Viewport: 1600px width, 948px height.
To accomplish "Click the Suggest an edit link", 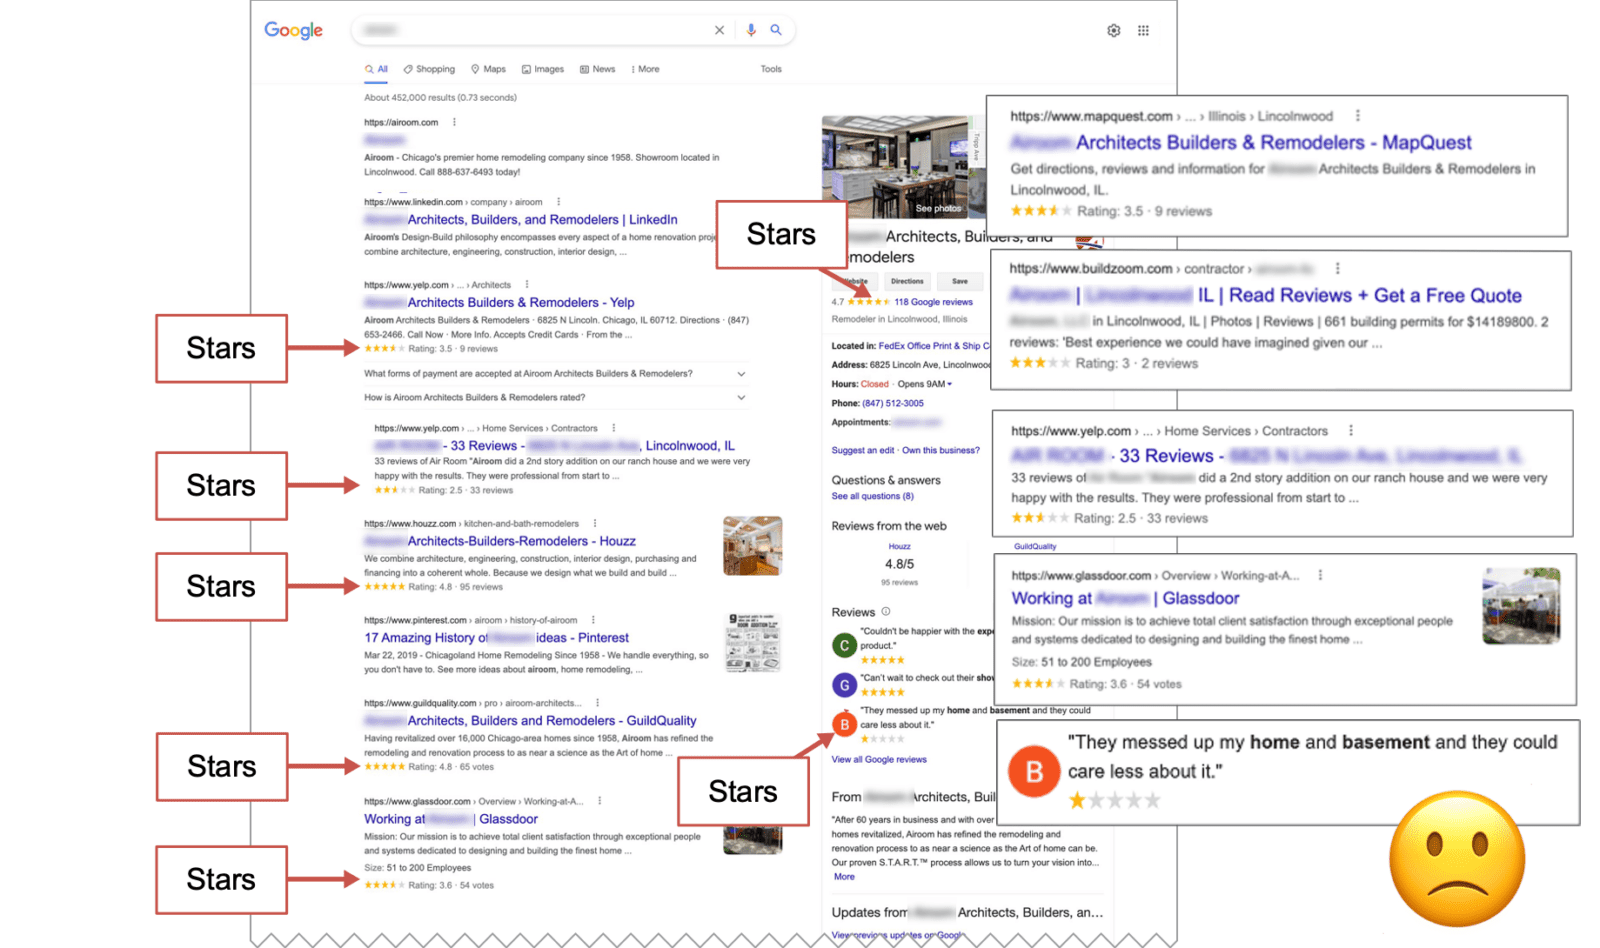I will [x=863, y=451].
